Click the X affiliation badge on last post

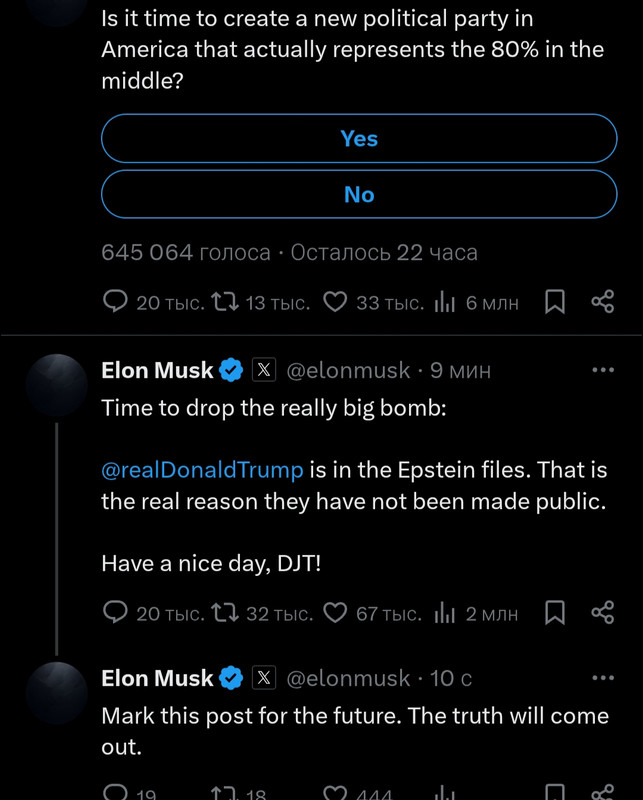click(x=264, y=678)
